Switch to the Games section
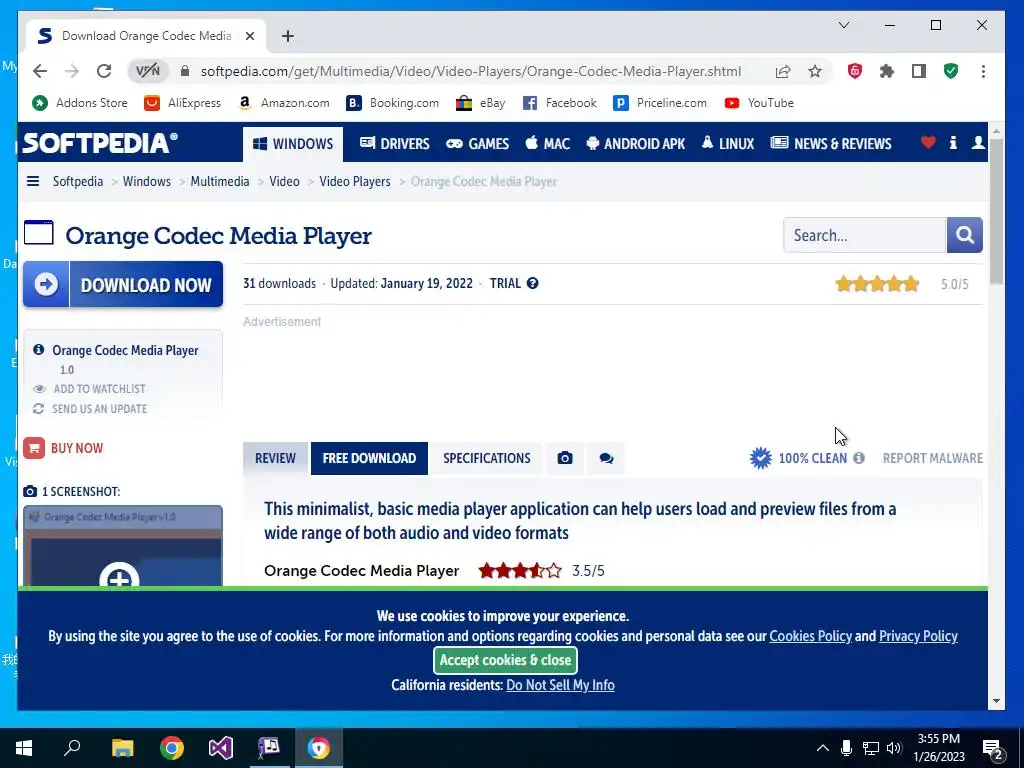The image size is (1024, 768). (477, 144)
